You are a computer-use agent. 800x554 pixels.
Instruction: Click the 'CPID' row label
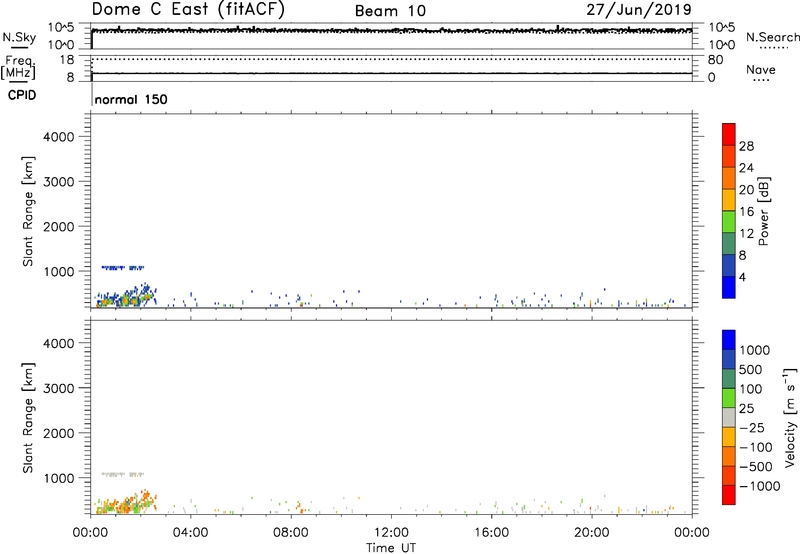[x=22, y=95]
